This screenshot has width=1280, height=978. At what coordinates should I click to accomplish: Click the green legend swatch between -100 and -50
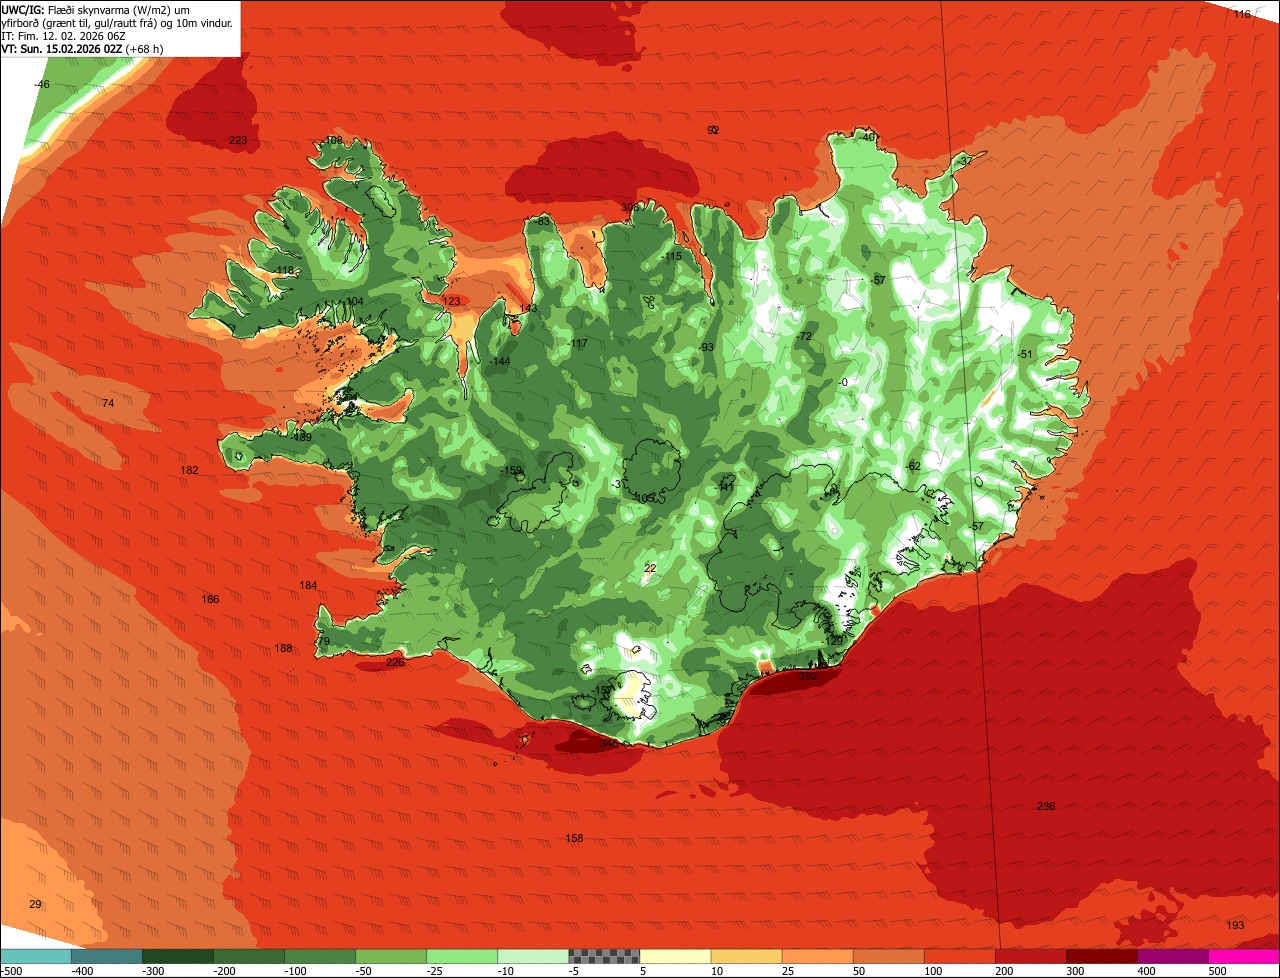coord(320,956)
